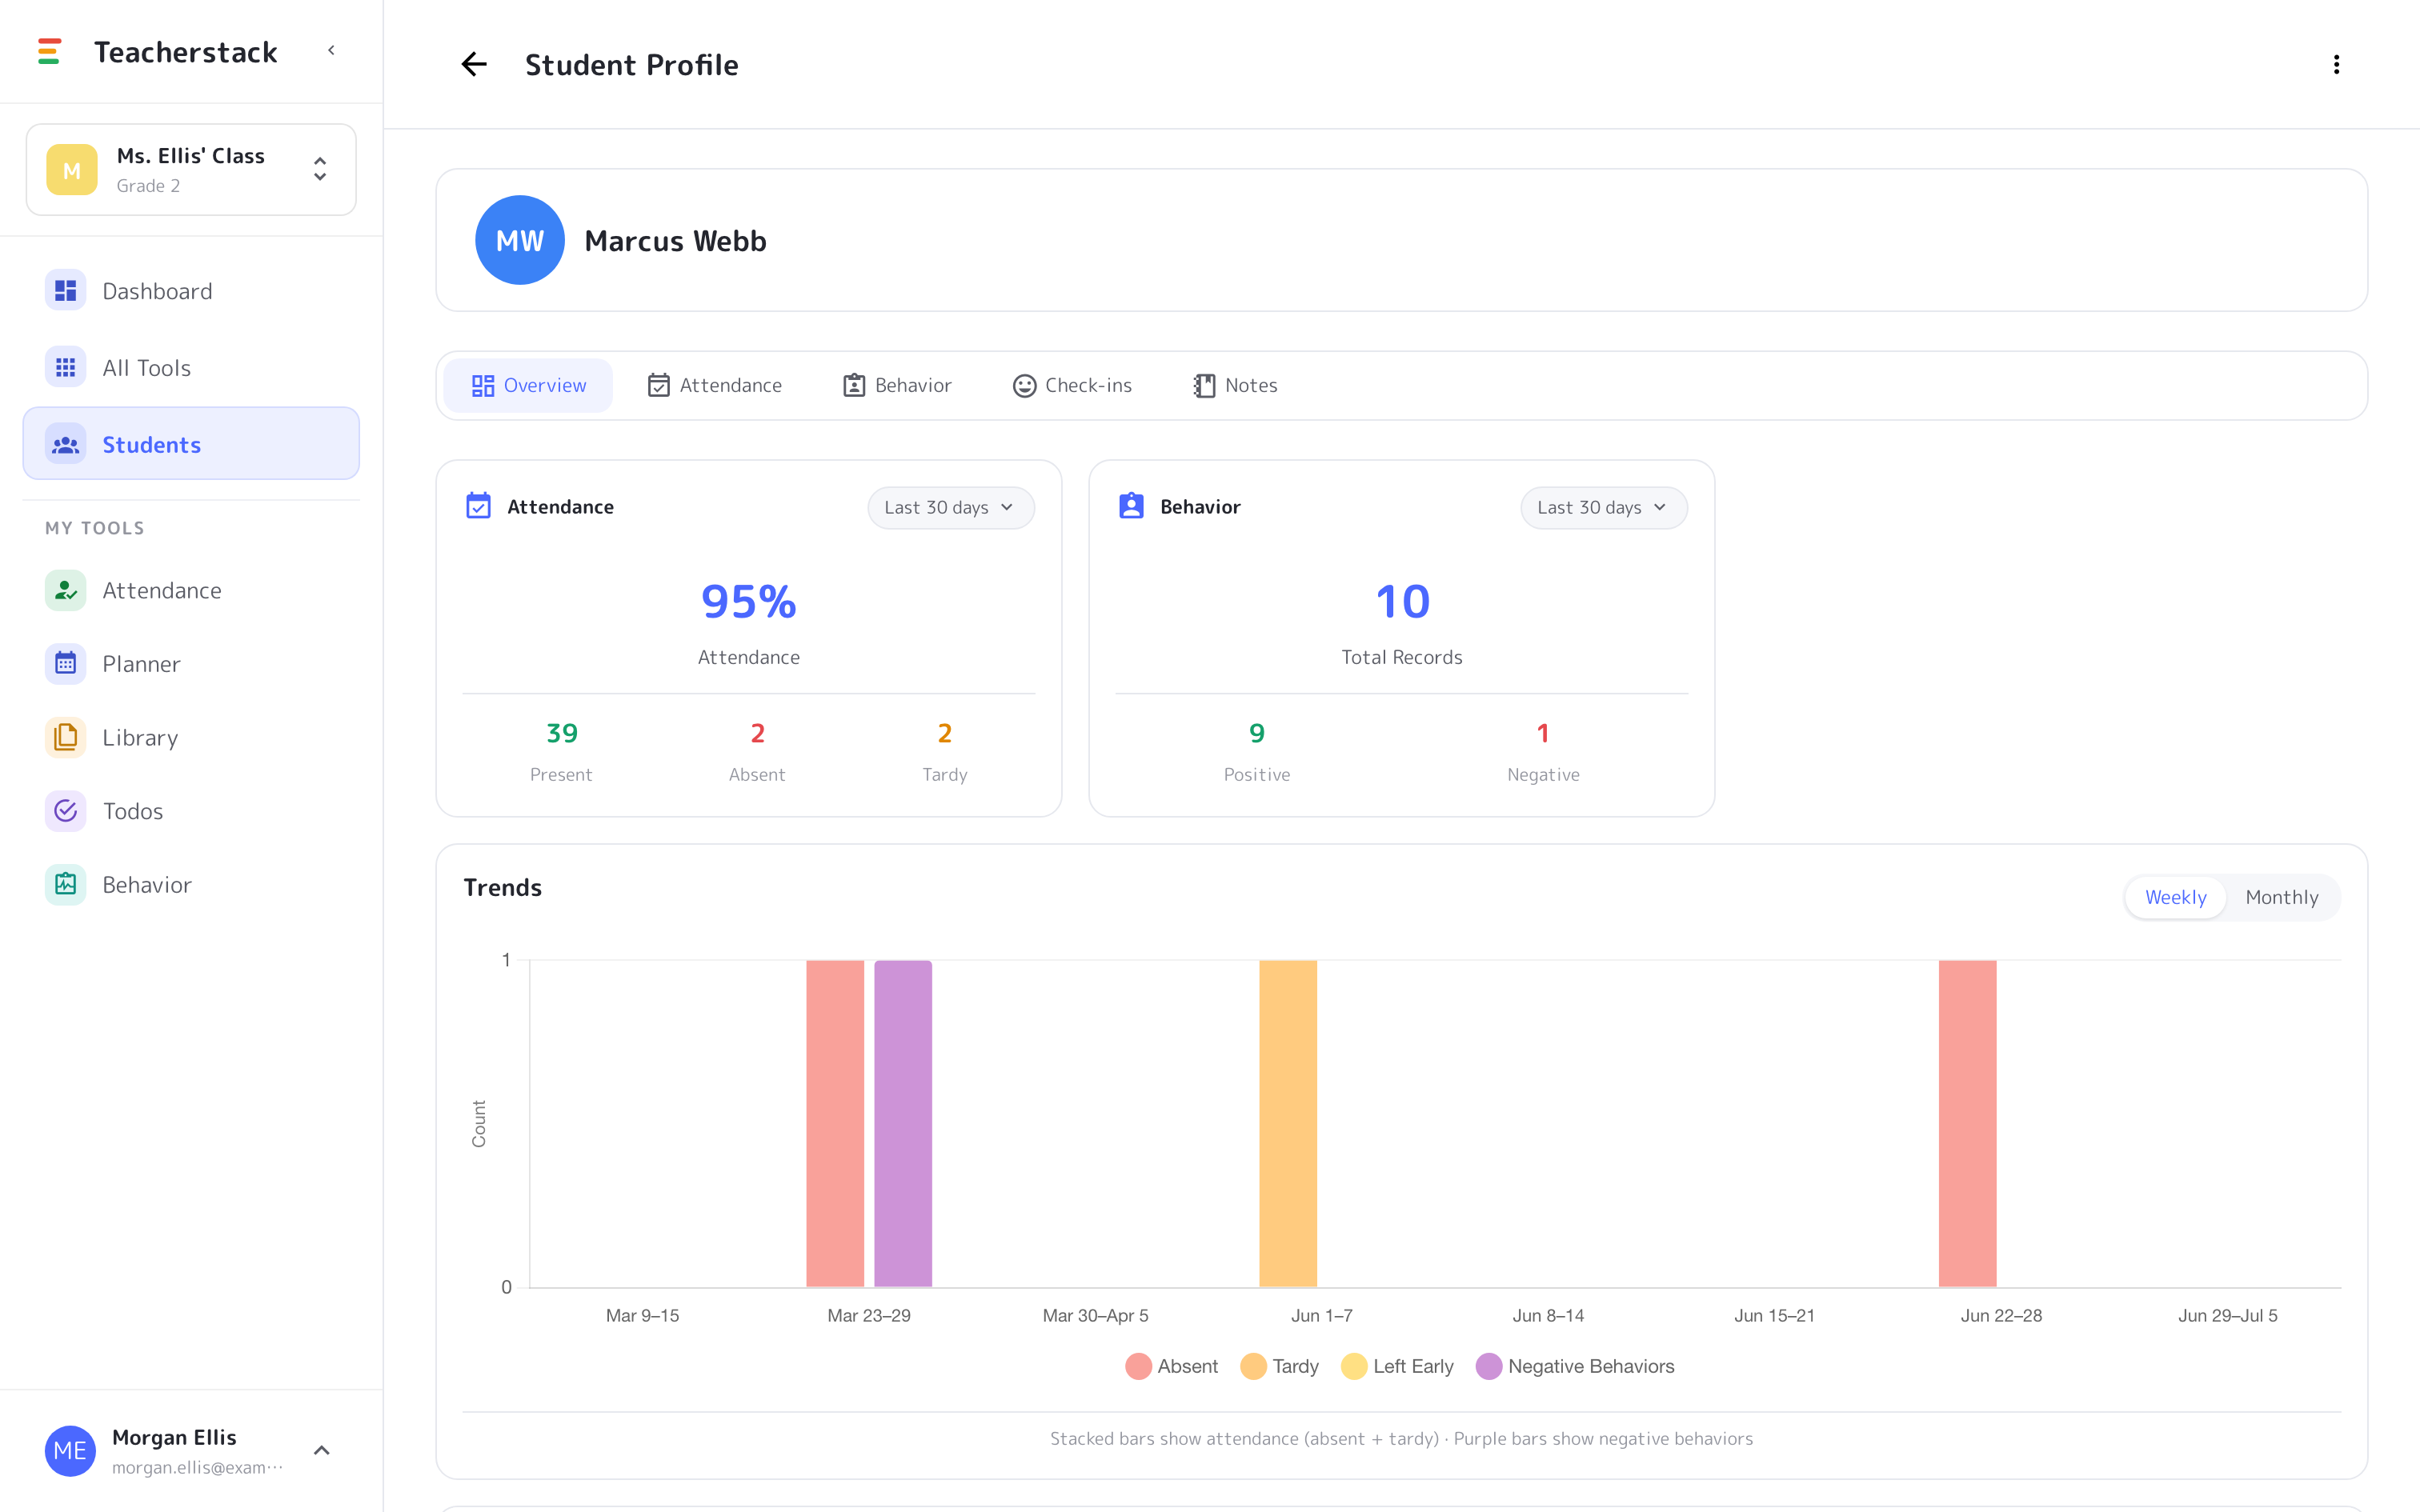The height and width of the screenshot is (1512, 2420).
Task: Click the Overview tab grid icon
Action: pyautogui.click(x=483, y=386)
